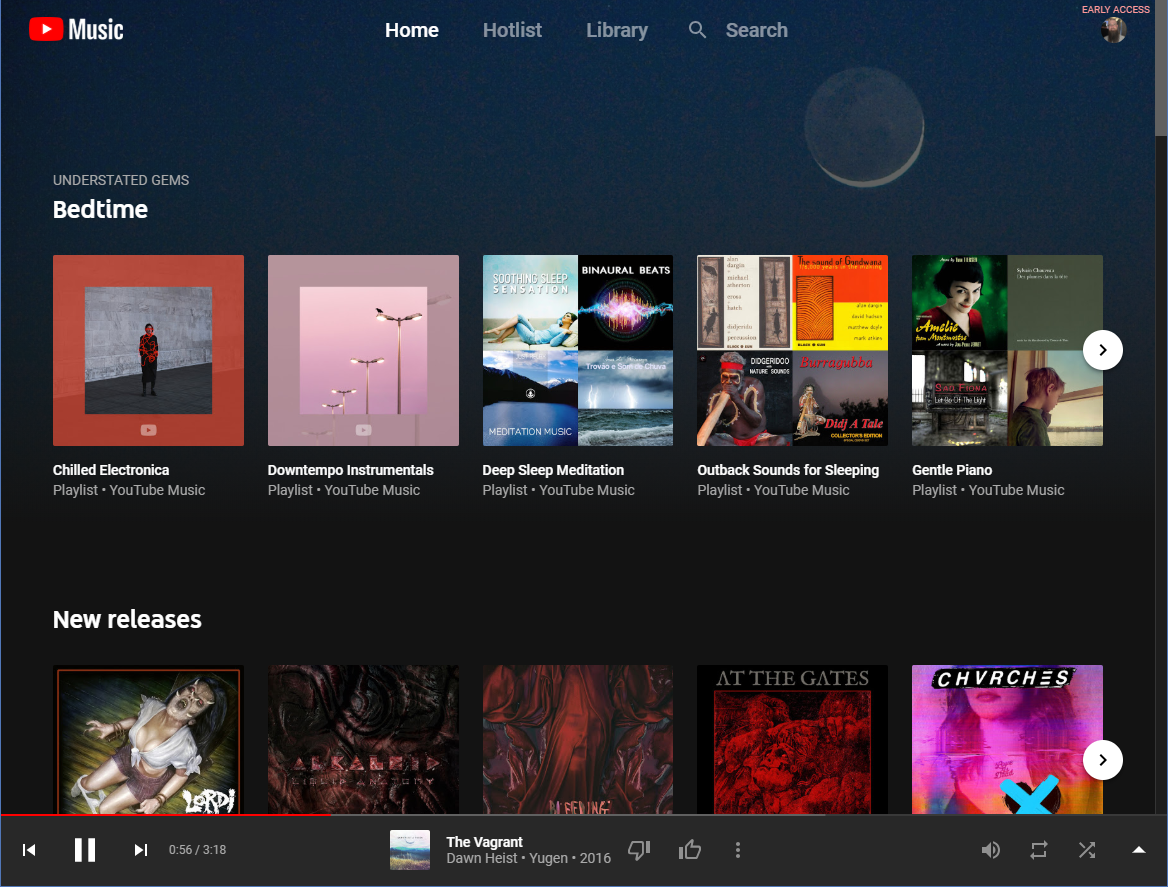
Task: Open Deep Sleep Meditation playlist thumbnail
Action: click(578, 351)
